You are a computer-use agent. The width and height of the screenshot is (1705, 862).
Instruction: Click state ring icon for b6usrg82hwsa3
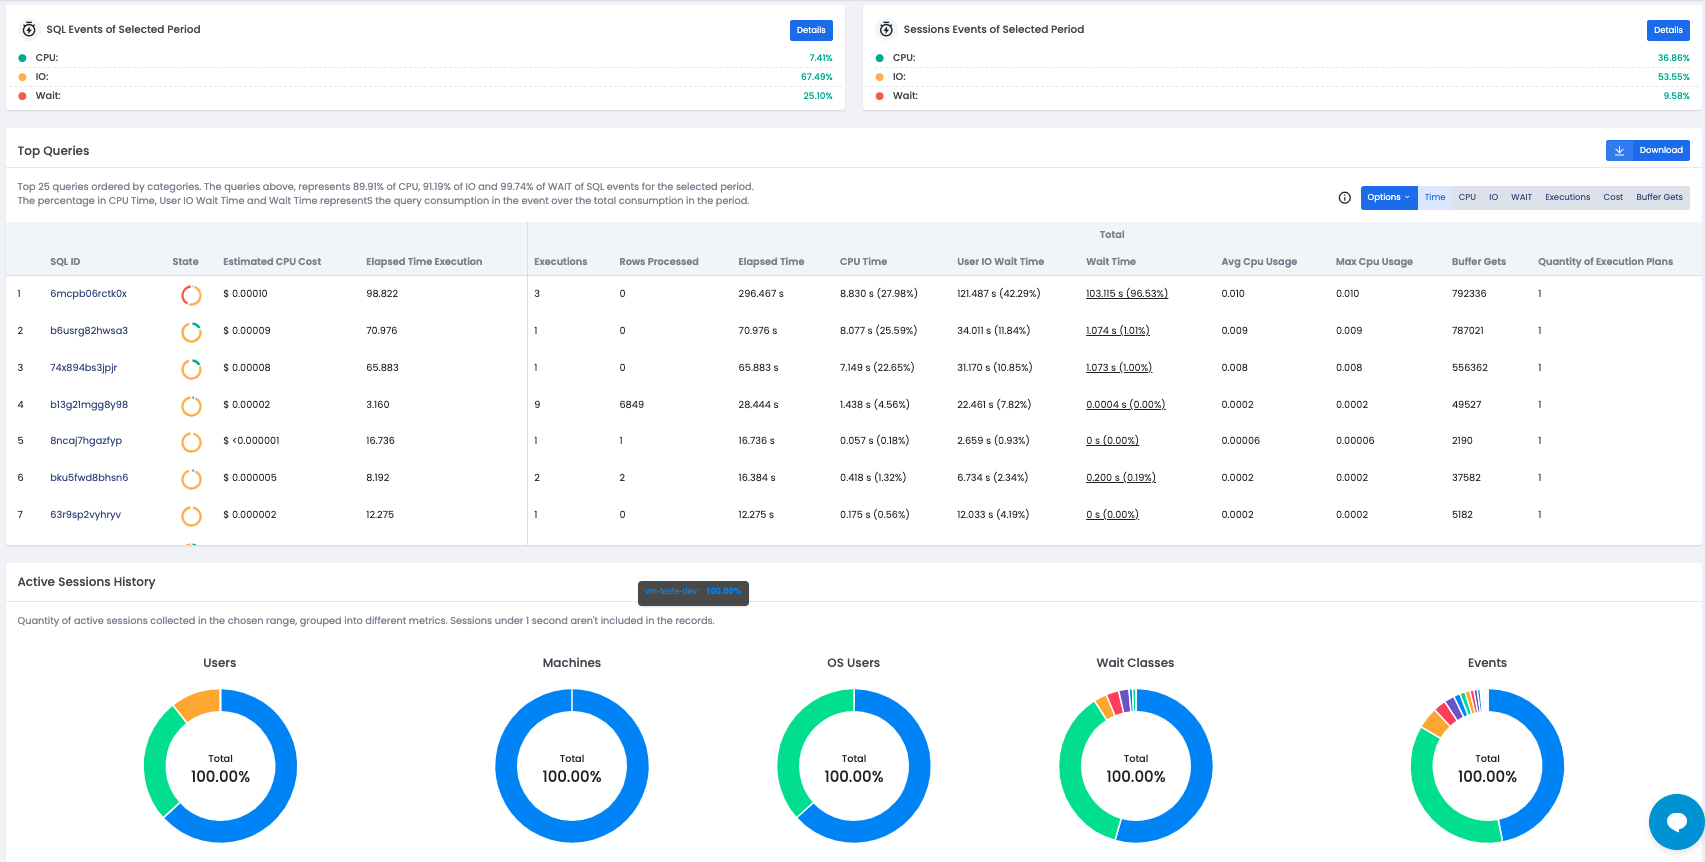point(191,332)
